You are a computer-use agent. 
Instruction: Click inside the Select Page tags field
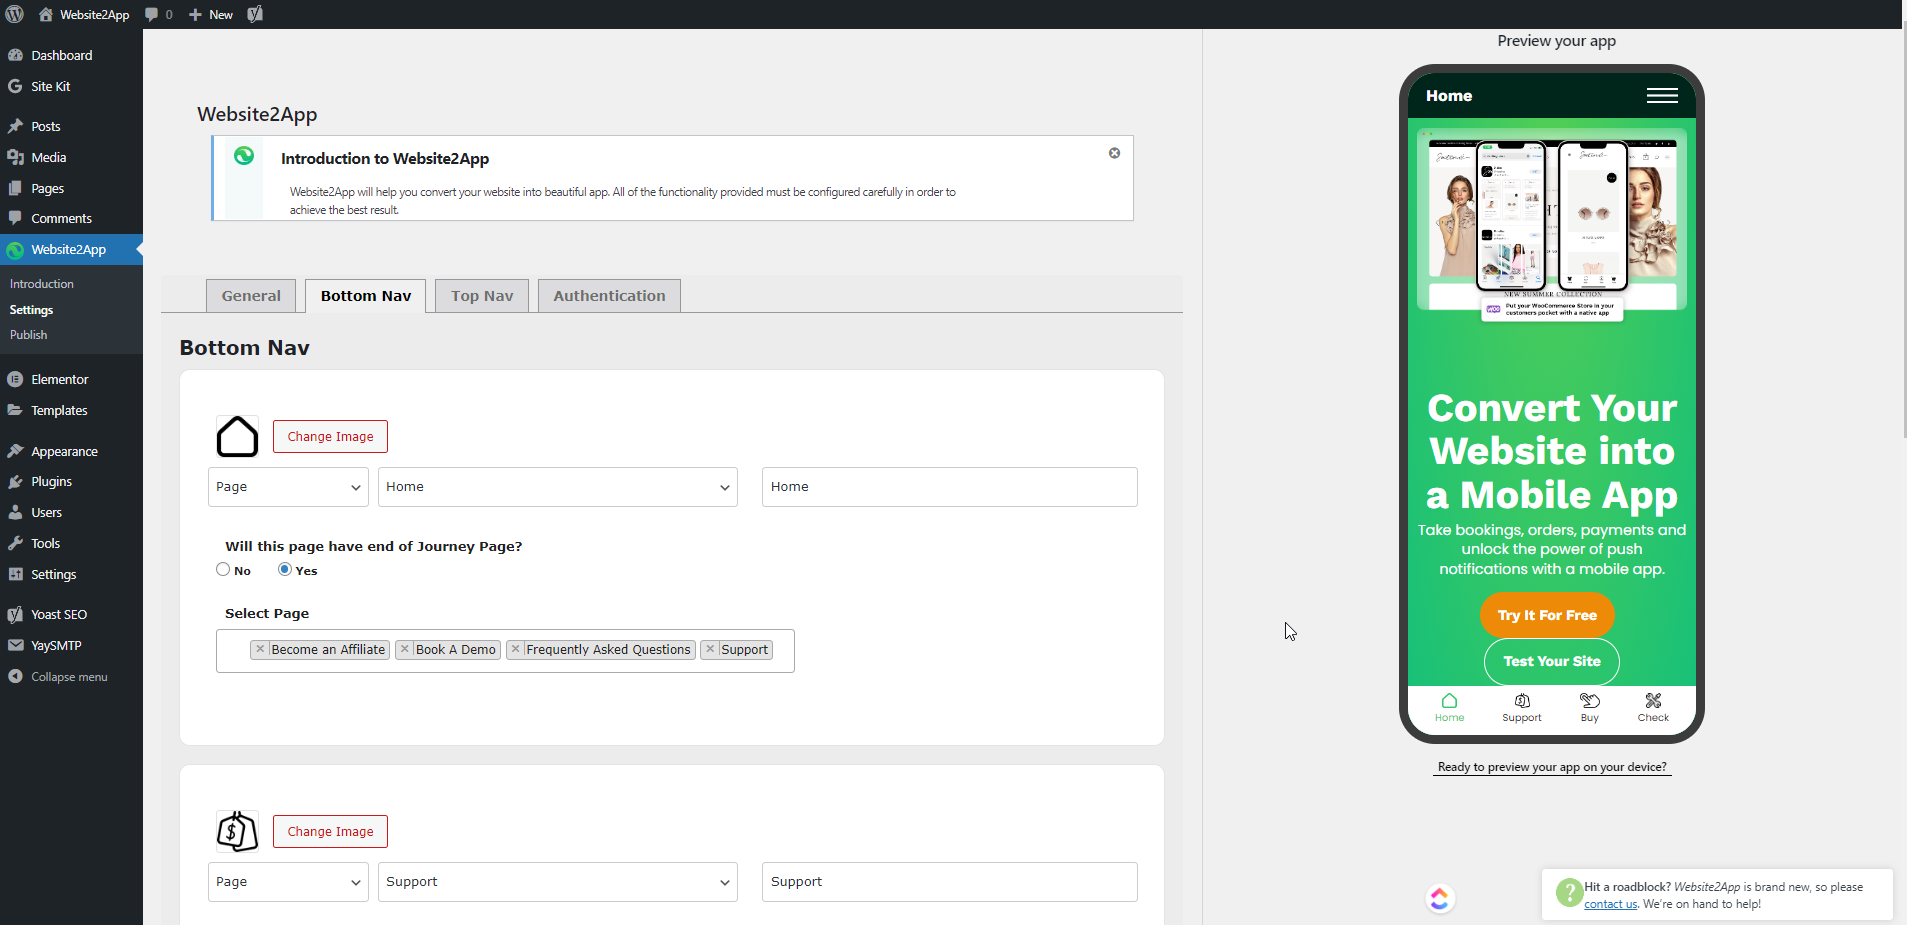pos(505,651)
